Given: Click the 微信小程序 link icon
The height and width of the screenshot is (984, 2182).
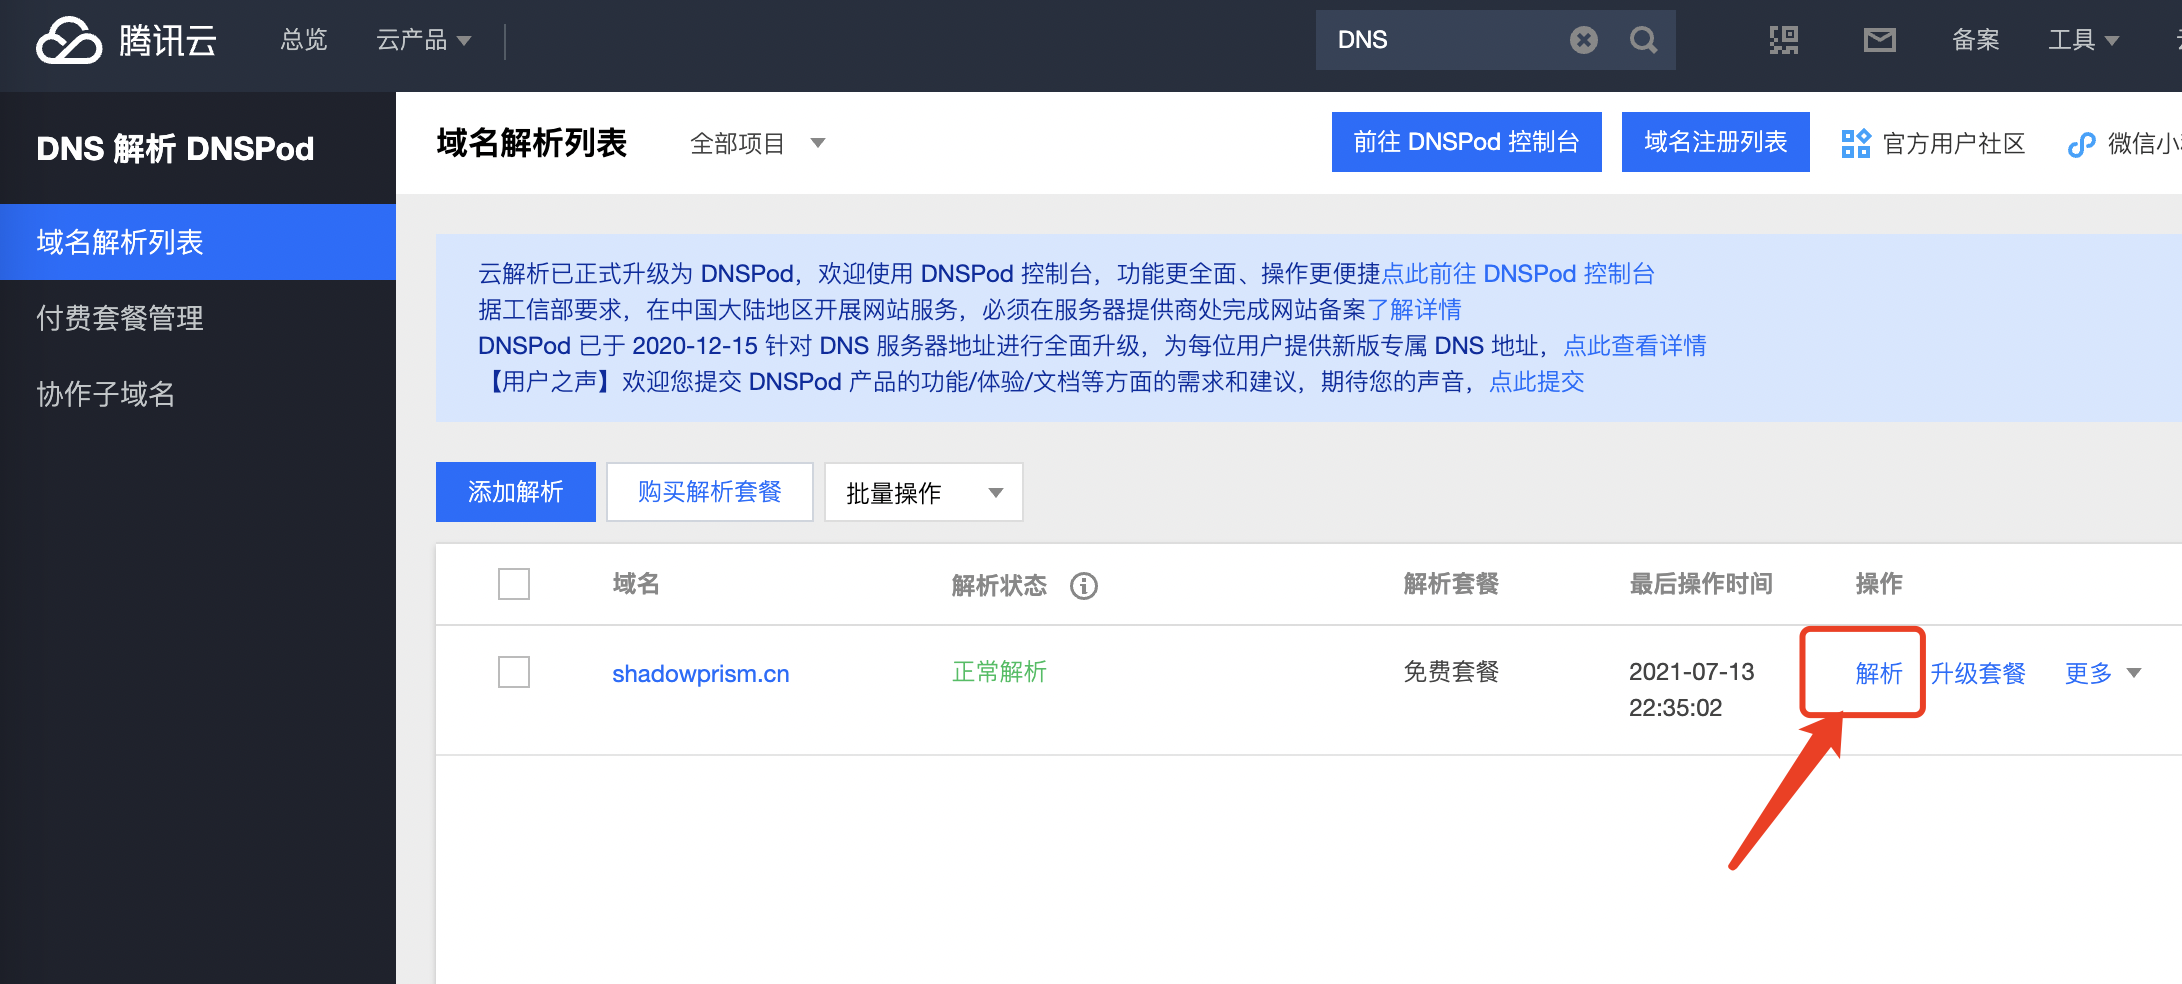Looking at the screenshot, I should (x=2081, y=145).
